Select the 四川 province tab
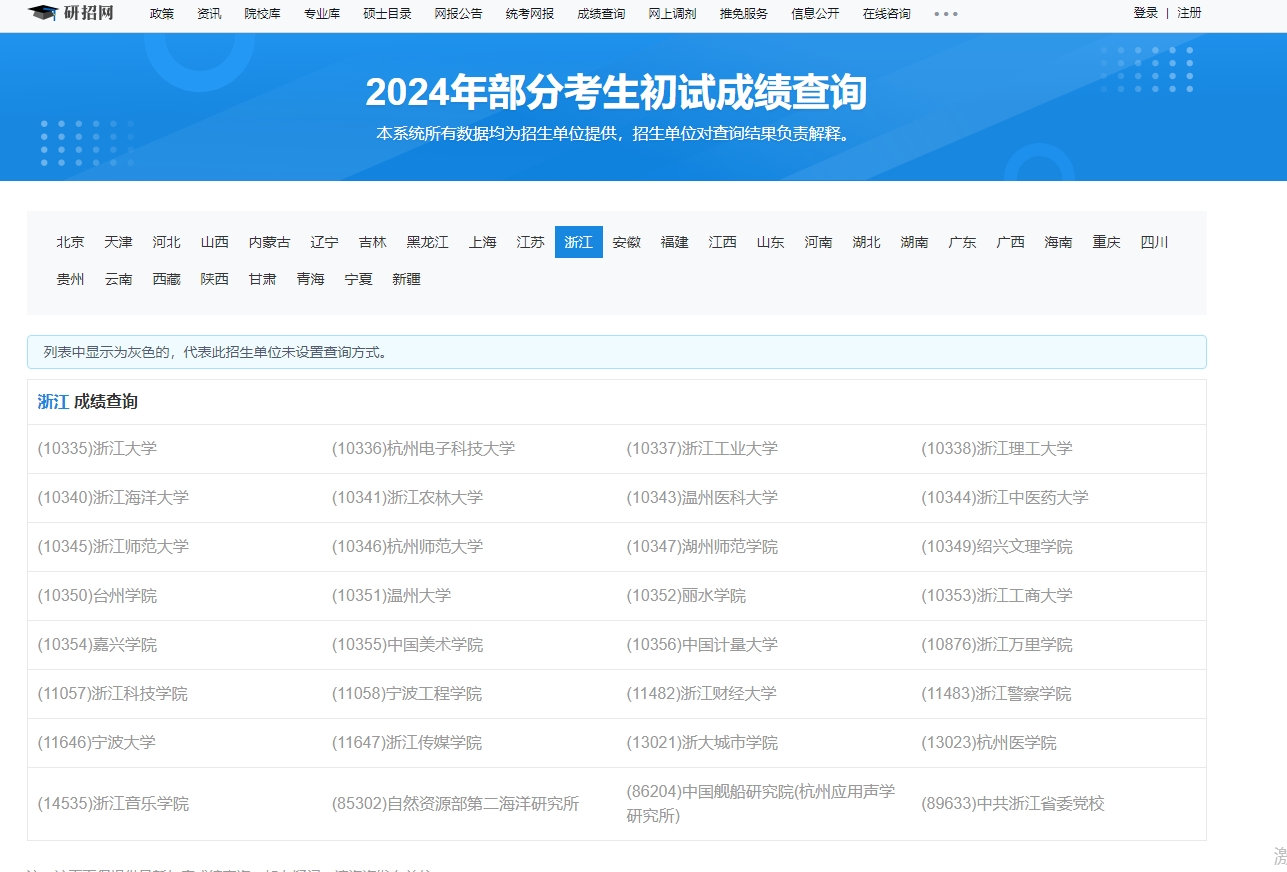This screenshot has height=872, width=1287. [x=1155, y=242]
